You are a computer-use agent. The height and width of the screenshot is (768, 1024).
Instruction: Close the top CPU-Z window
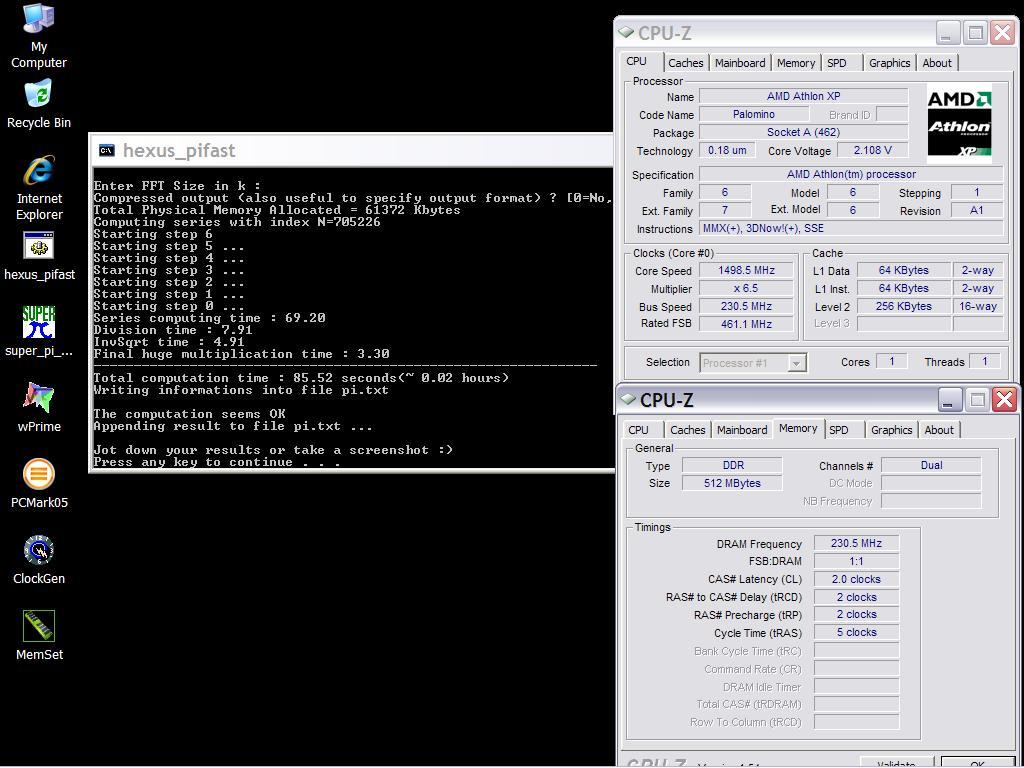point(1002,32)
